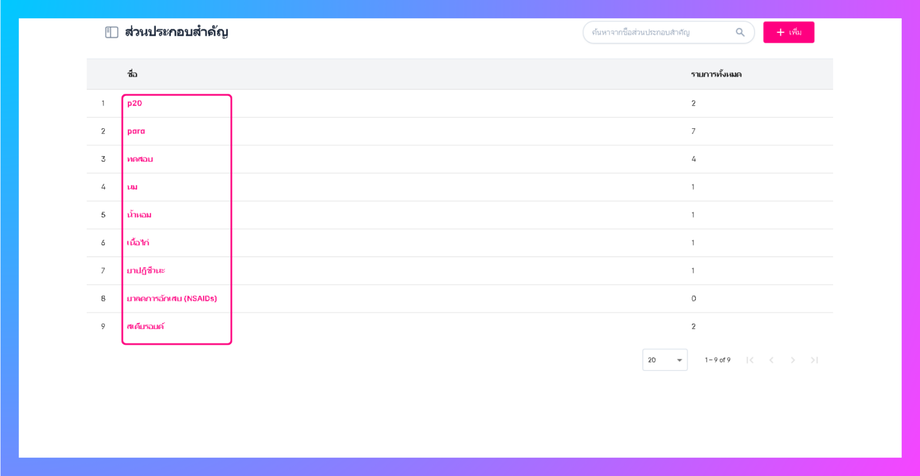Click index number 9 beside สเตียรอยด์
This screenshot has width=920, height=476.
tap(103, 326)
